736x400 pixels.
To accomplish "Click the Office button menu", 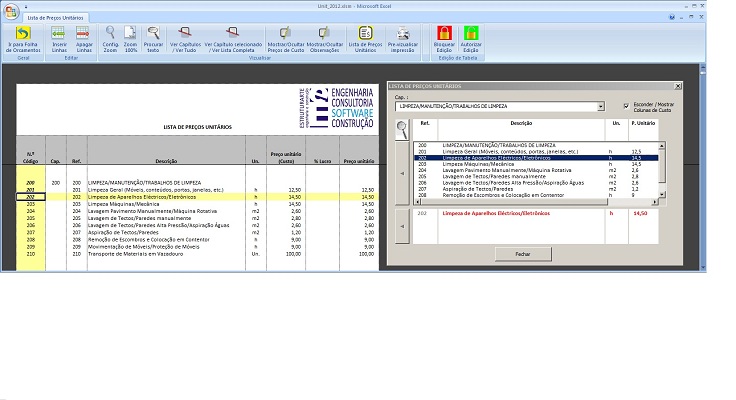I will point(10,9).
